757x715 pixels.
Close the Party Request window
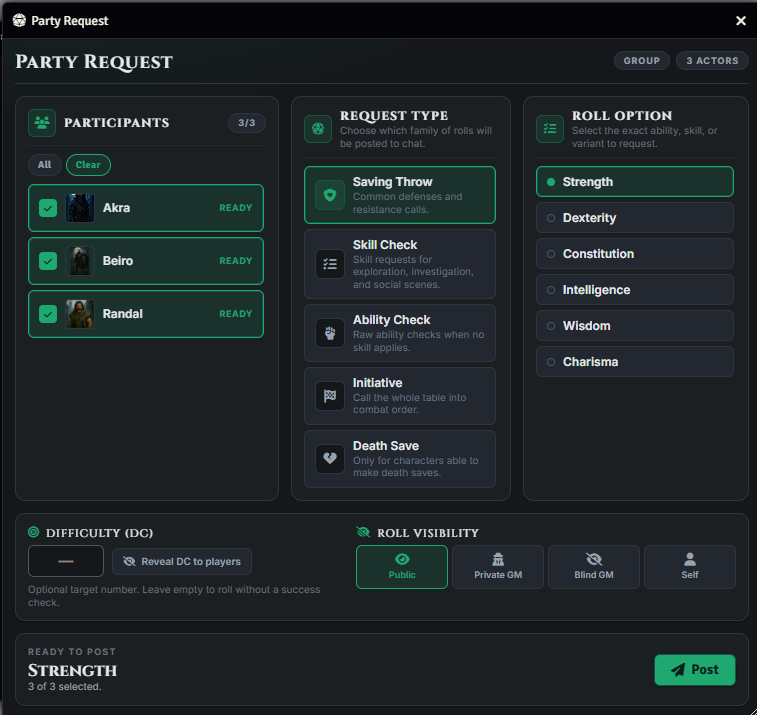(741, 21)
